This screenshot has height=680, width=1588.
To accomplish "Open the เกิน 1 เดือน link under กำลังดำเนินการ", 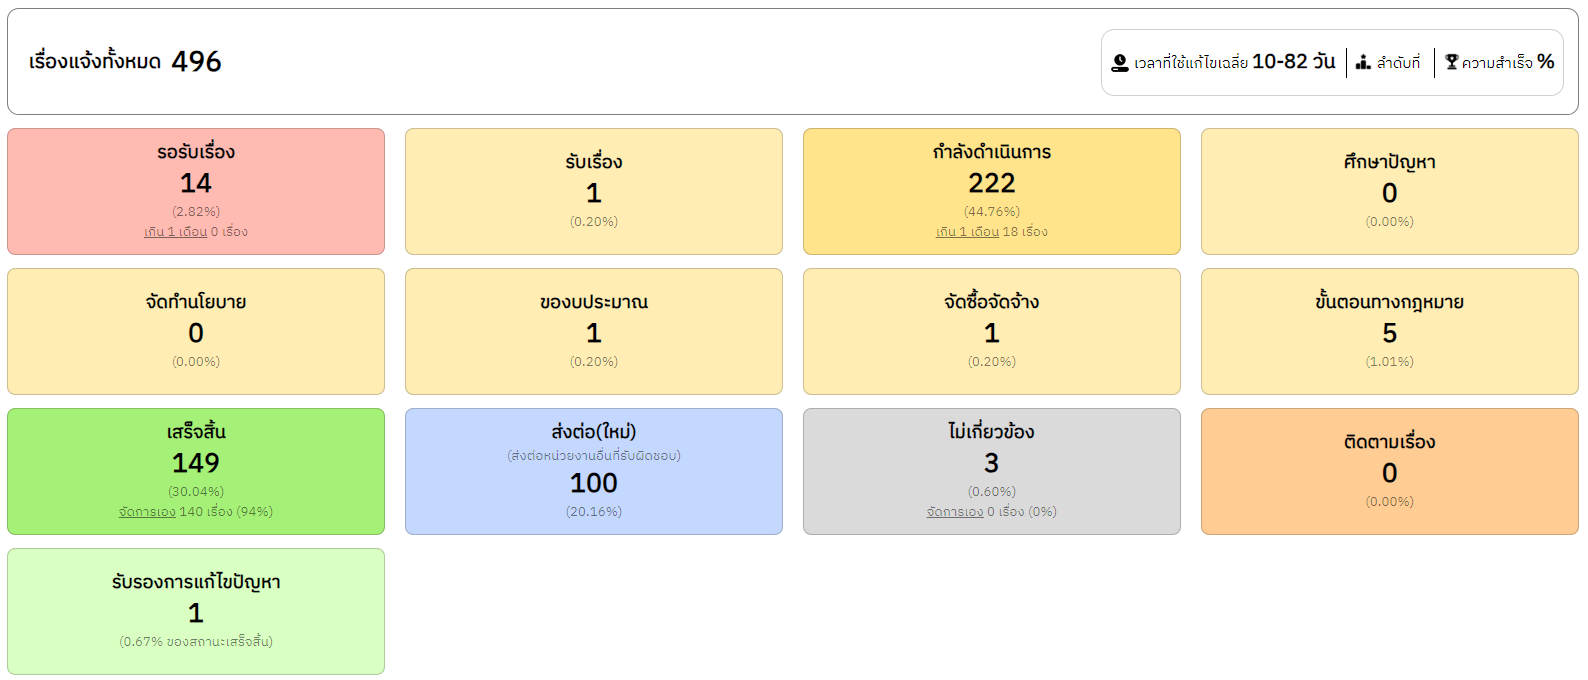I will coord(967,232).
